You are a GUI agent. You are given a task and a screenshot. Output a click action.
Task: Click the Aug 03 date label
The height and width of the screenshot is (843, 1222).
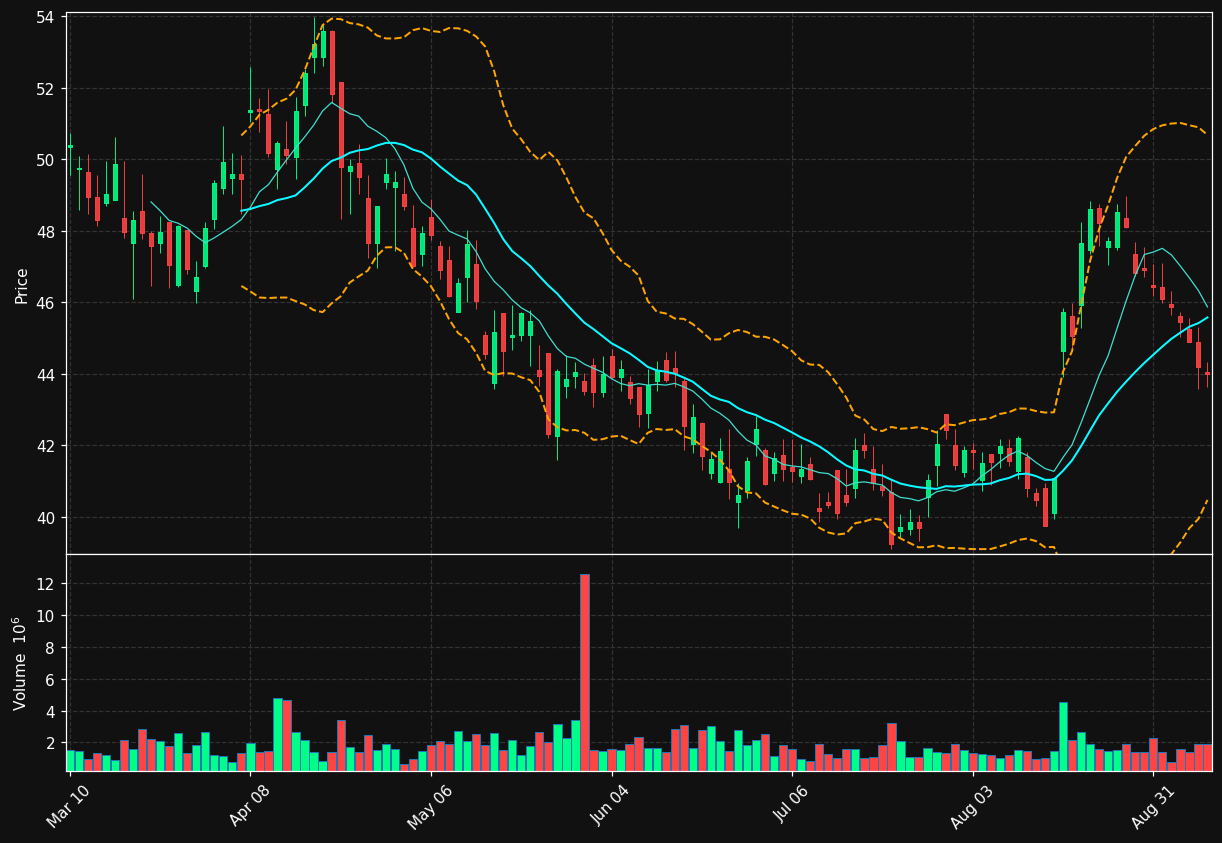coord(973,805)
